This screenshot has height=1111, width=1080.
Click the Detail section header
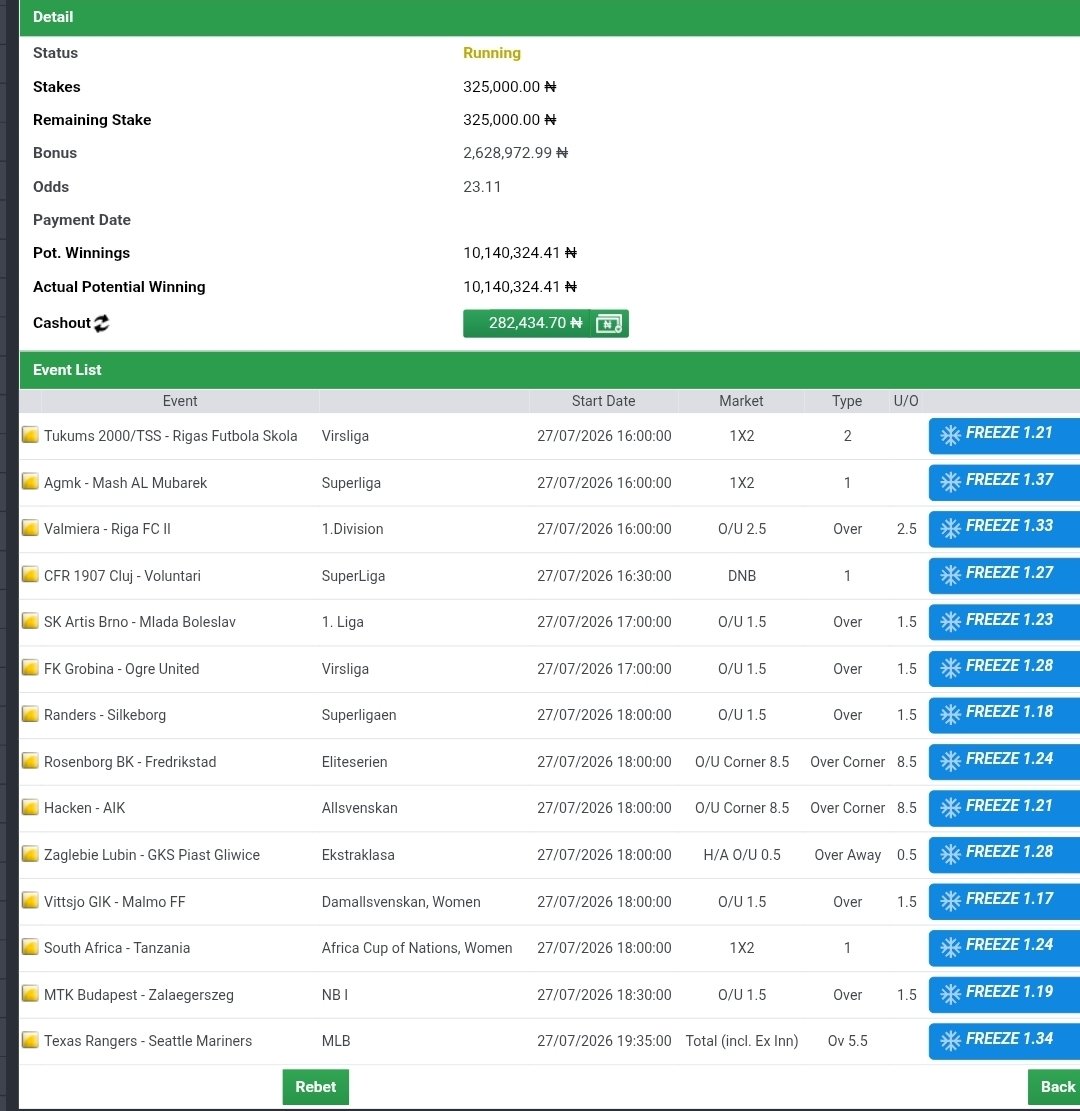tap(549, 17)
